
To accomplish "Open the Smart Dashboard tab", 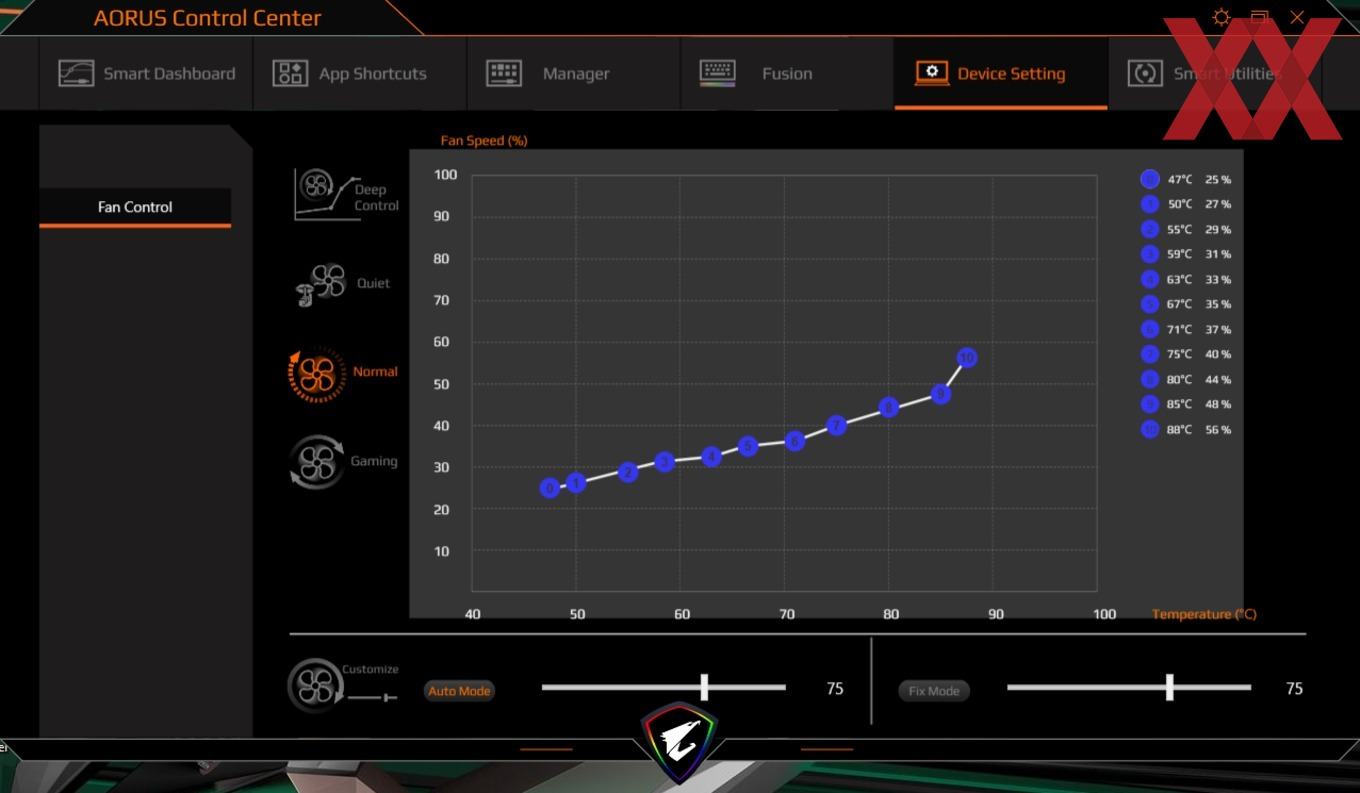I will 146,73.
